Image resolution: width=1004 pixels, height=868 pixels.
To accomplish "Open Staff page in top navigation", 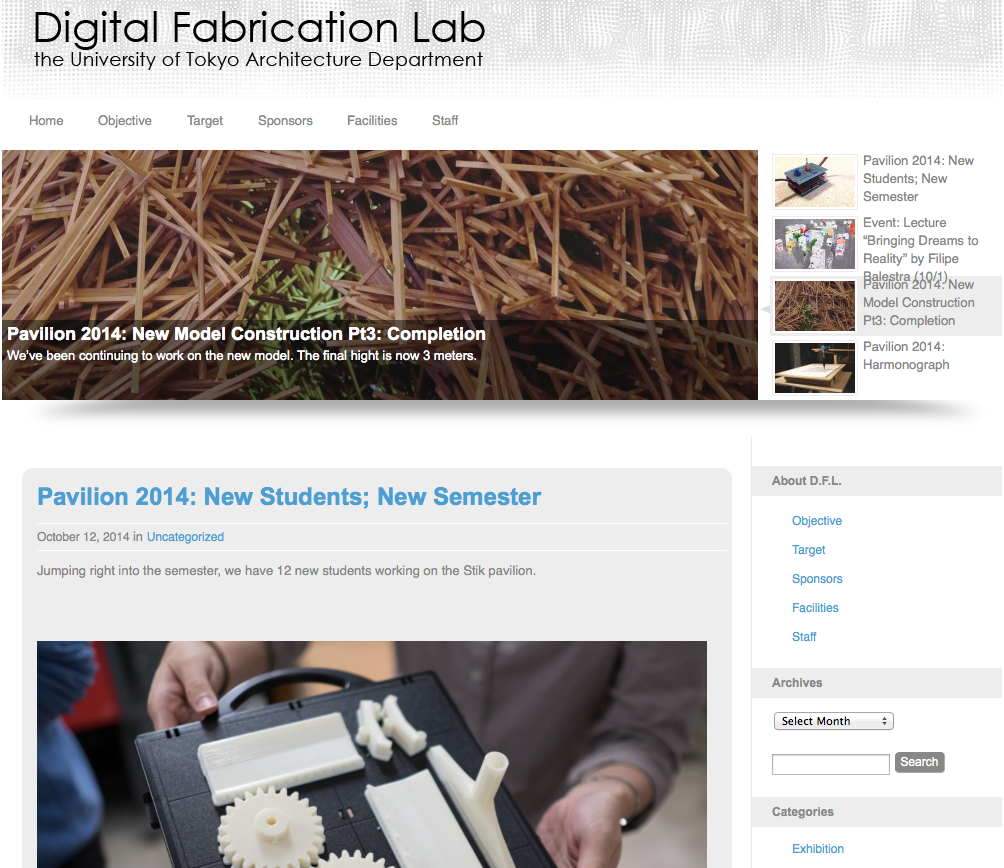I will tap(445, 120).
